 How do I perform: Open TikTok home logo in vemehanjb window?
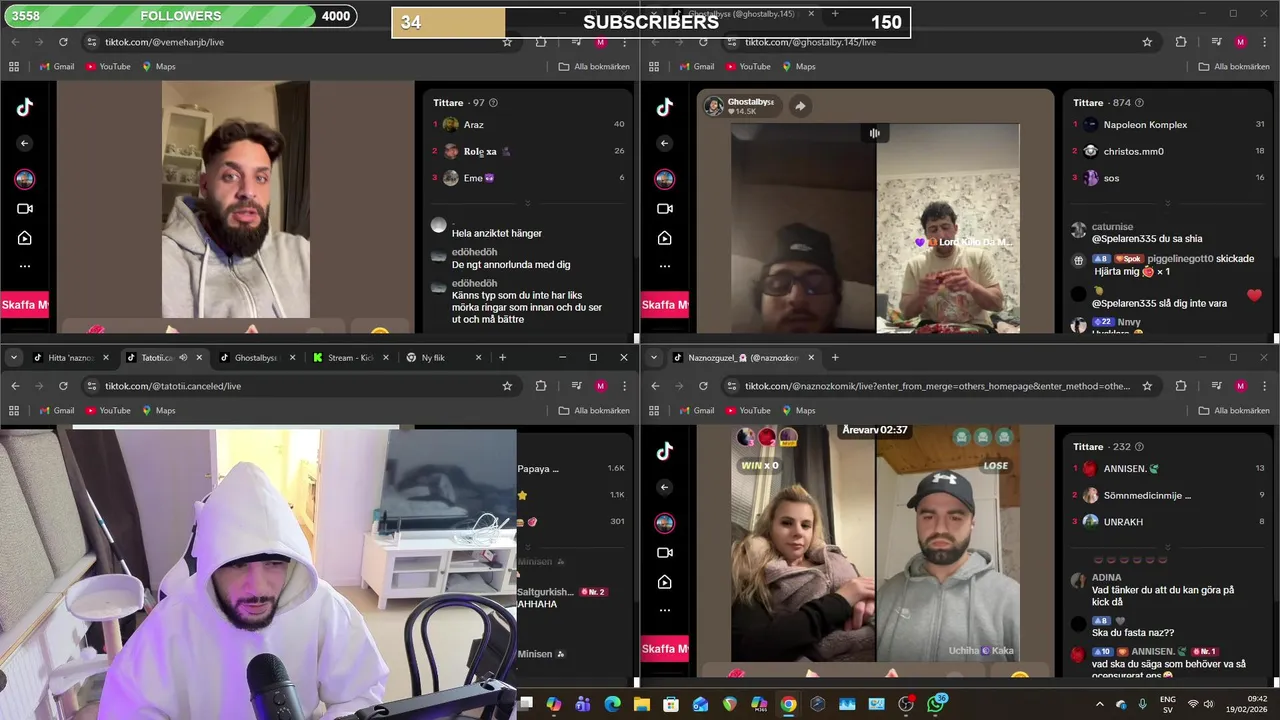tap(25, 108)
